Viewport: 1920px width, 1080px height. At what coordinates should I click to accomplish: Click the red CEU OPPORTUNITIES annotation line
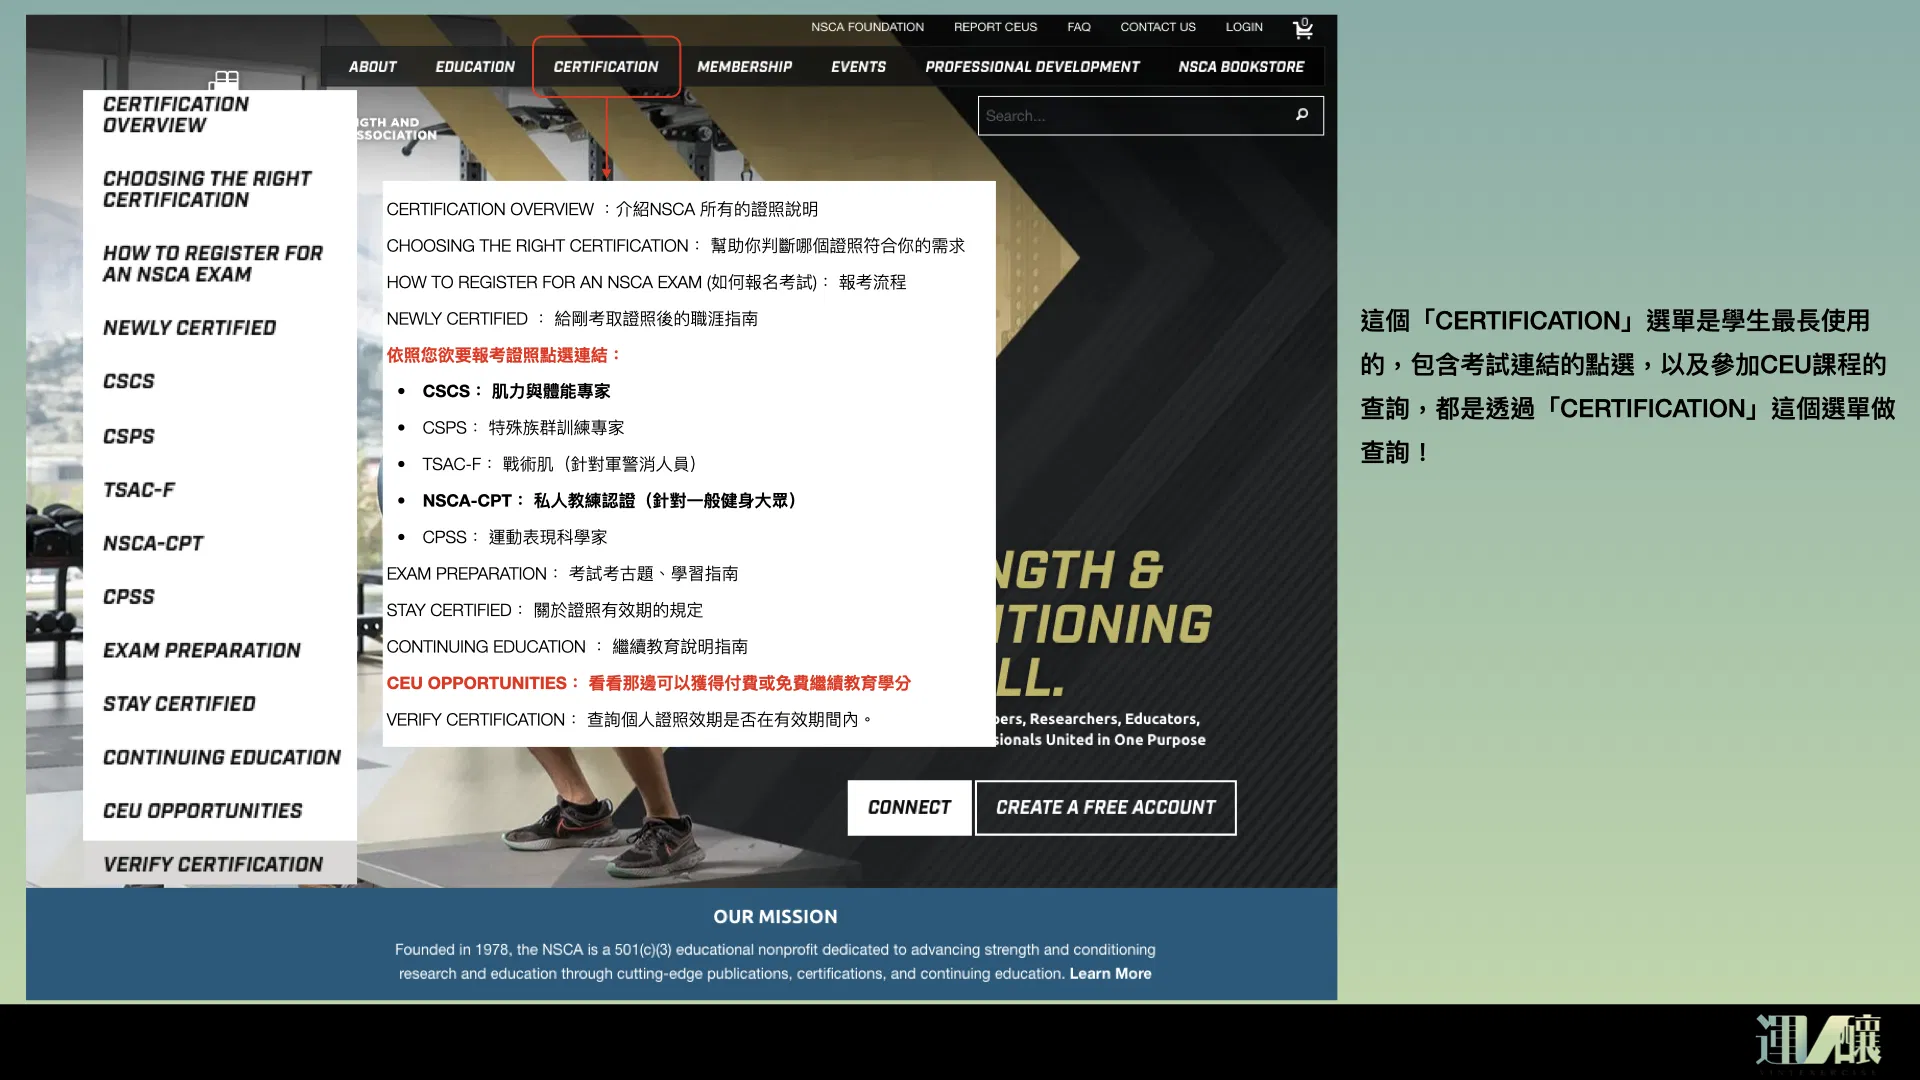(649, 683)
